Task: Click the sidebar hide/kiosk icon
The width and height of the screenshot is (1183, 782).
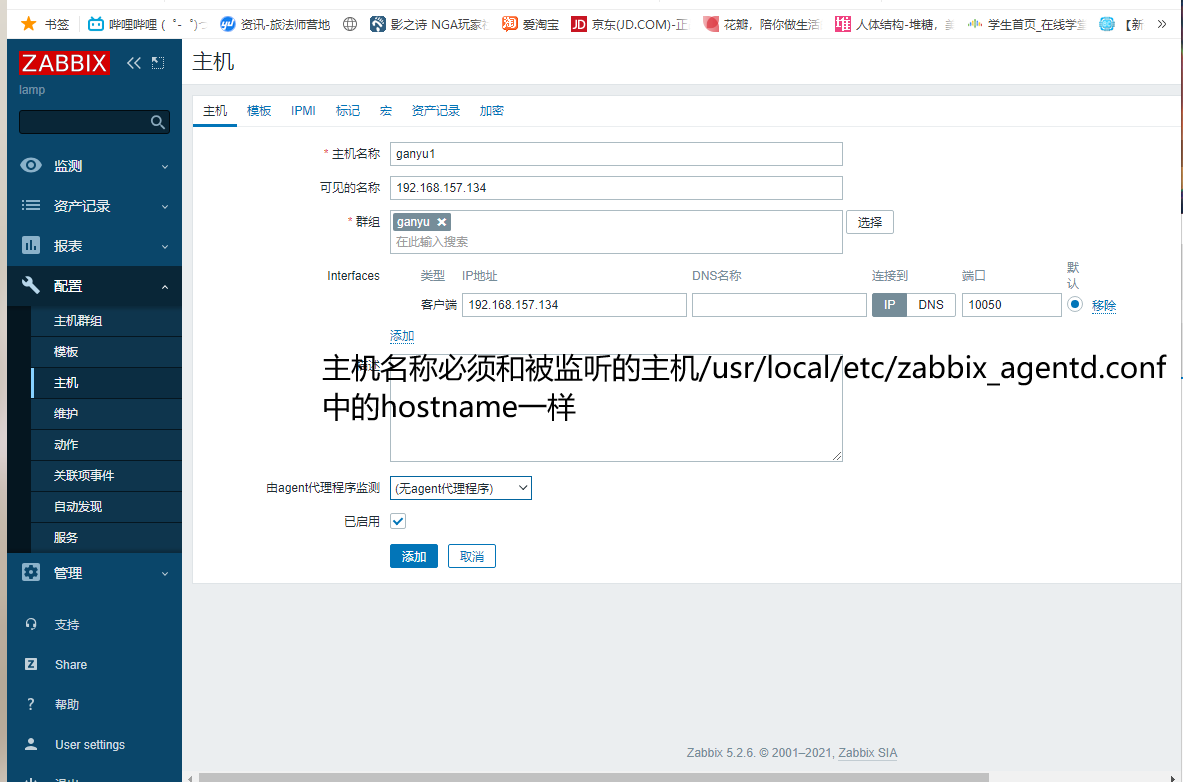Action: (158, 63)
